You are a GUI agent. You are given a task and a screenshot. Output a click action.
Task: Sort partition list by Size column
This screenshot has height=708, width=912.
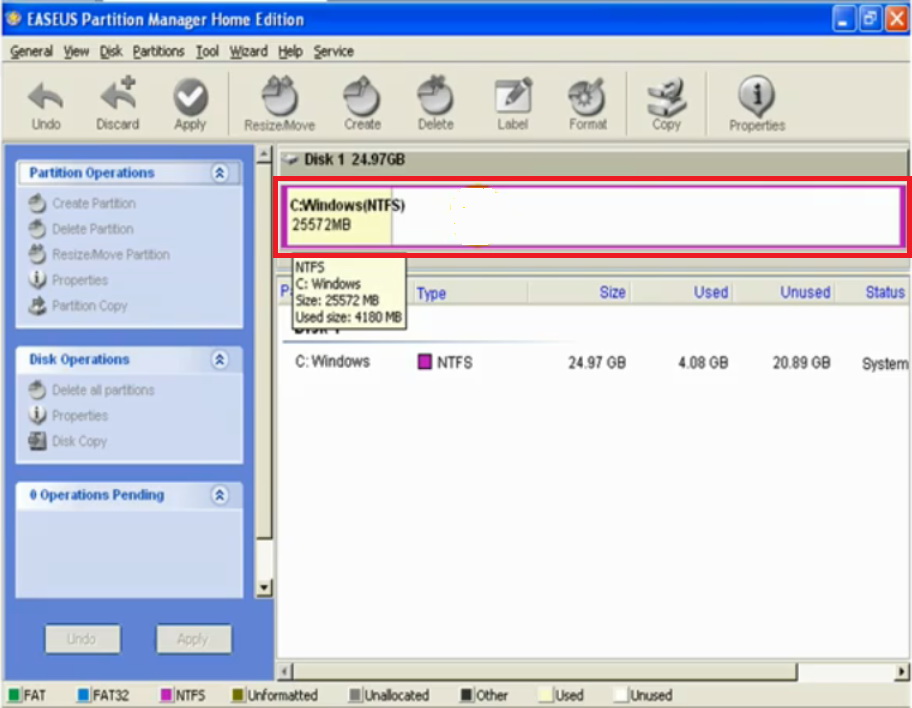tap(612, 292)
